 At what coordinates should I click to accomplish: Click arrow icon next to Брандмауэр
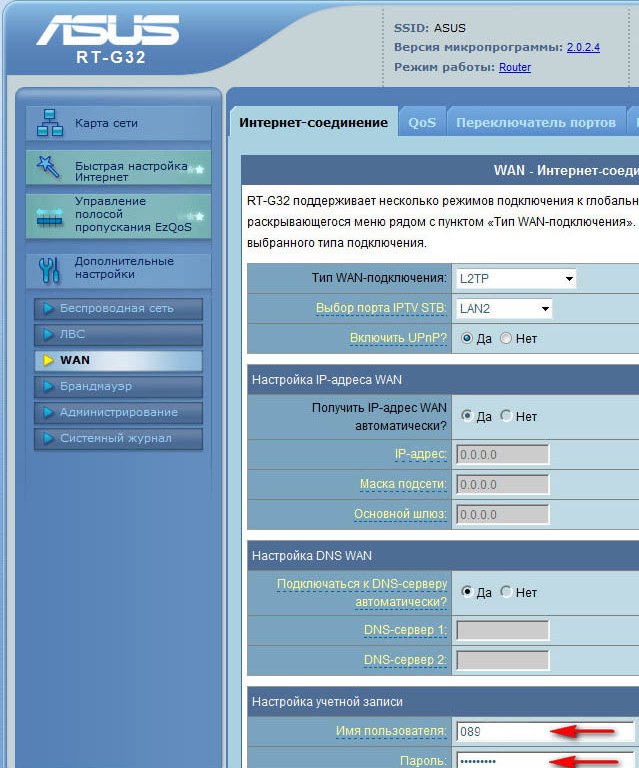[48, 386]
